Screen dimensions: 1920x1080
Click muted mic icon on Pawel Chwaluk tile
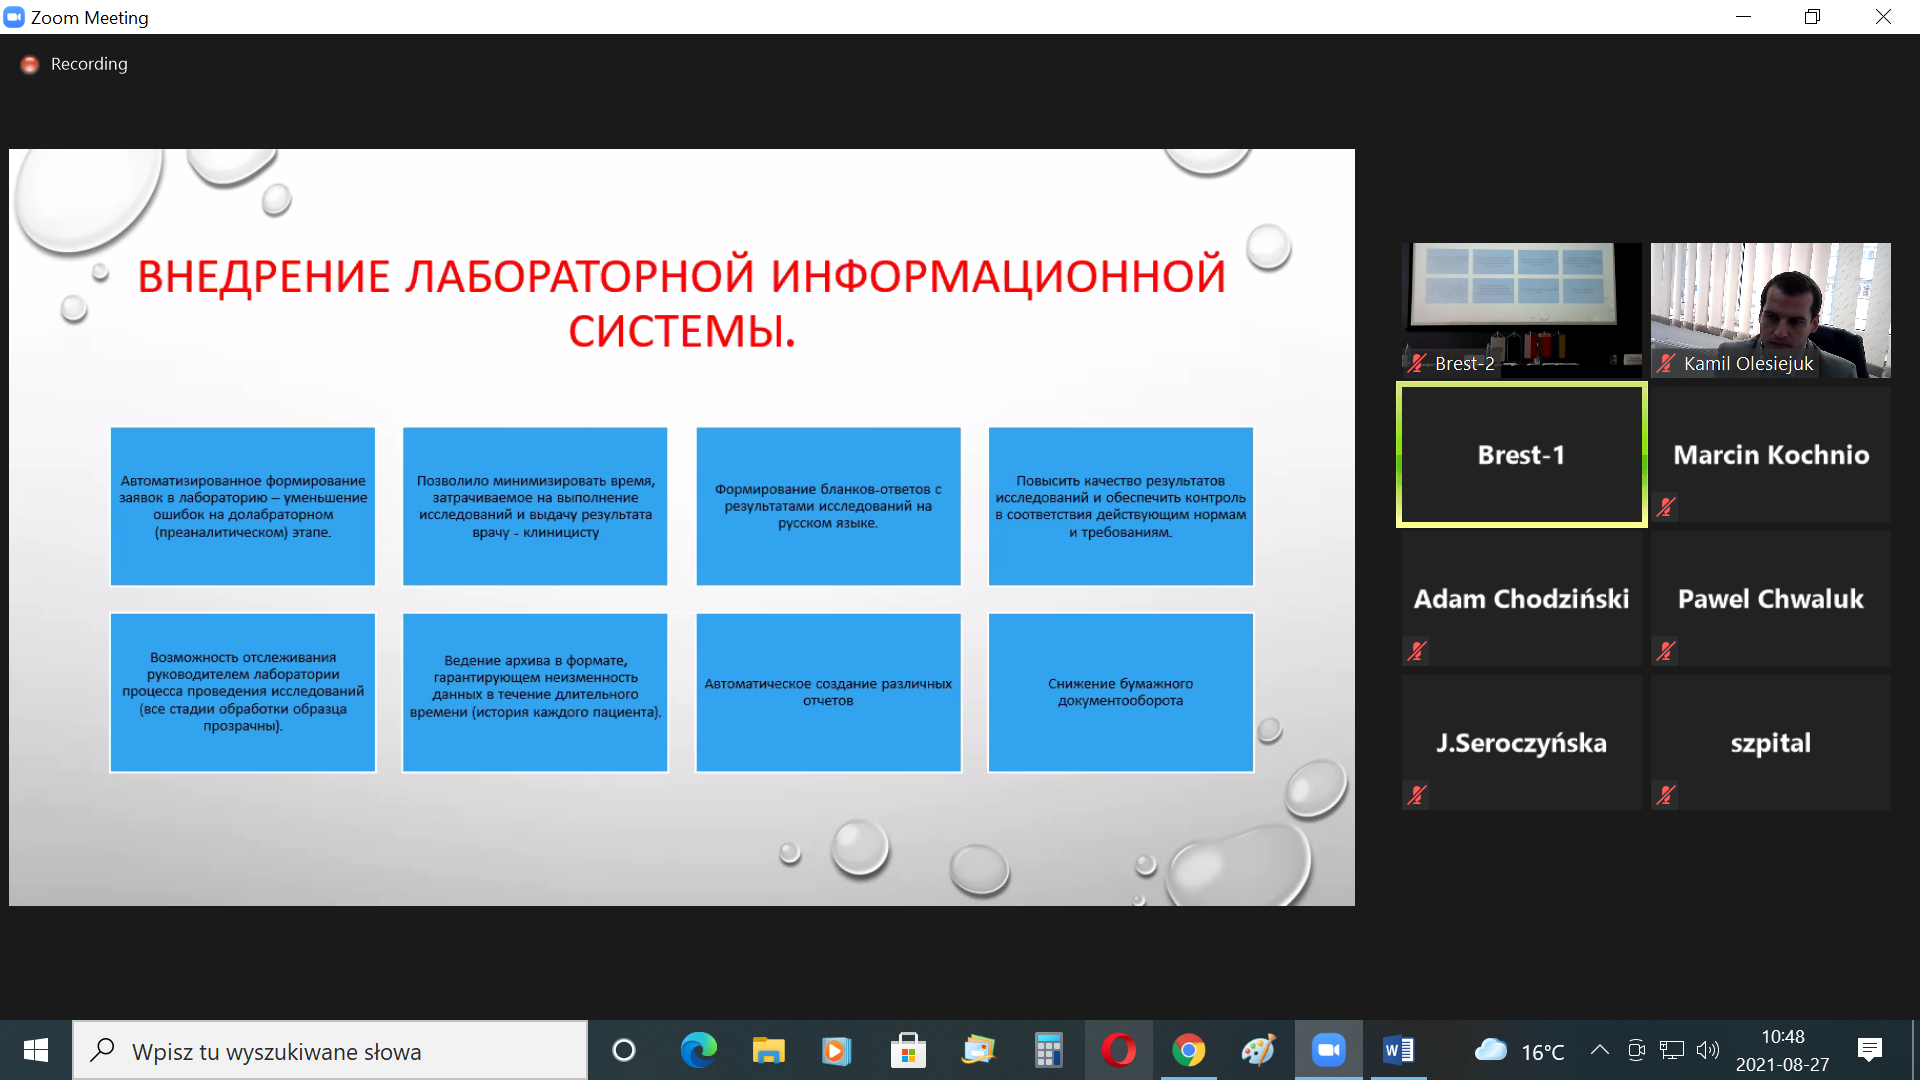pyautogui.click(x=1666, y=651)
